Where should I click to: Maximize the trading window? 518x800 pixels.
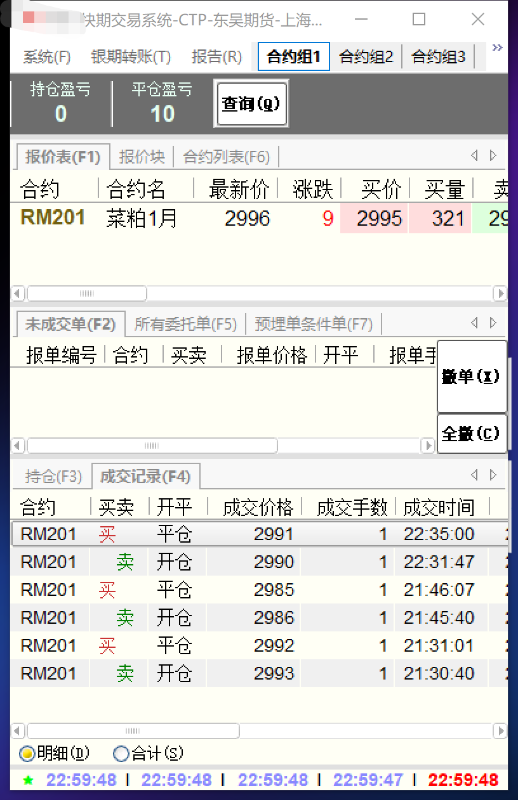coord(419,19)
